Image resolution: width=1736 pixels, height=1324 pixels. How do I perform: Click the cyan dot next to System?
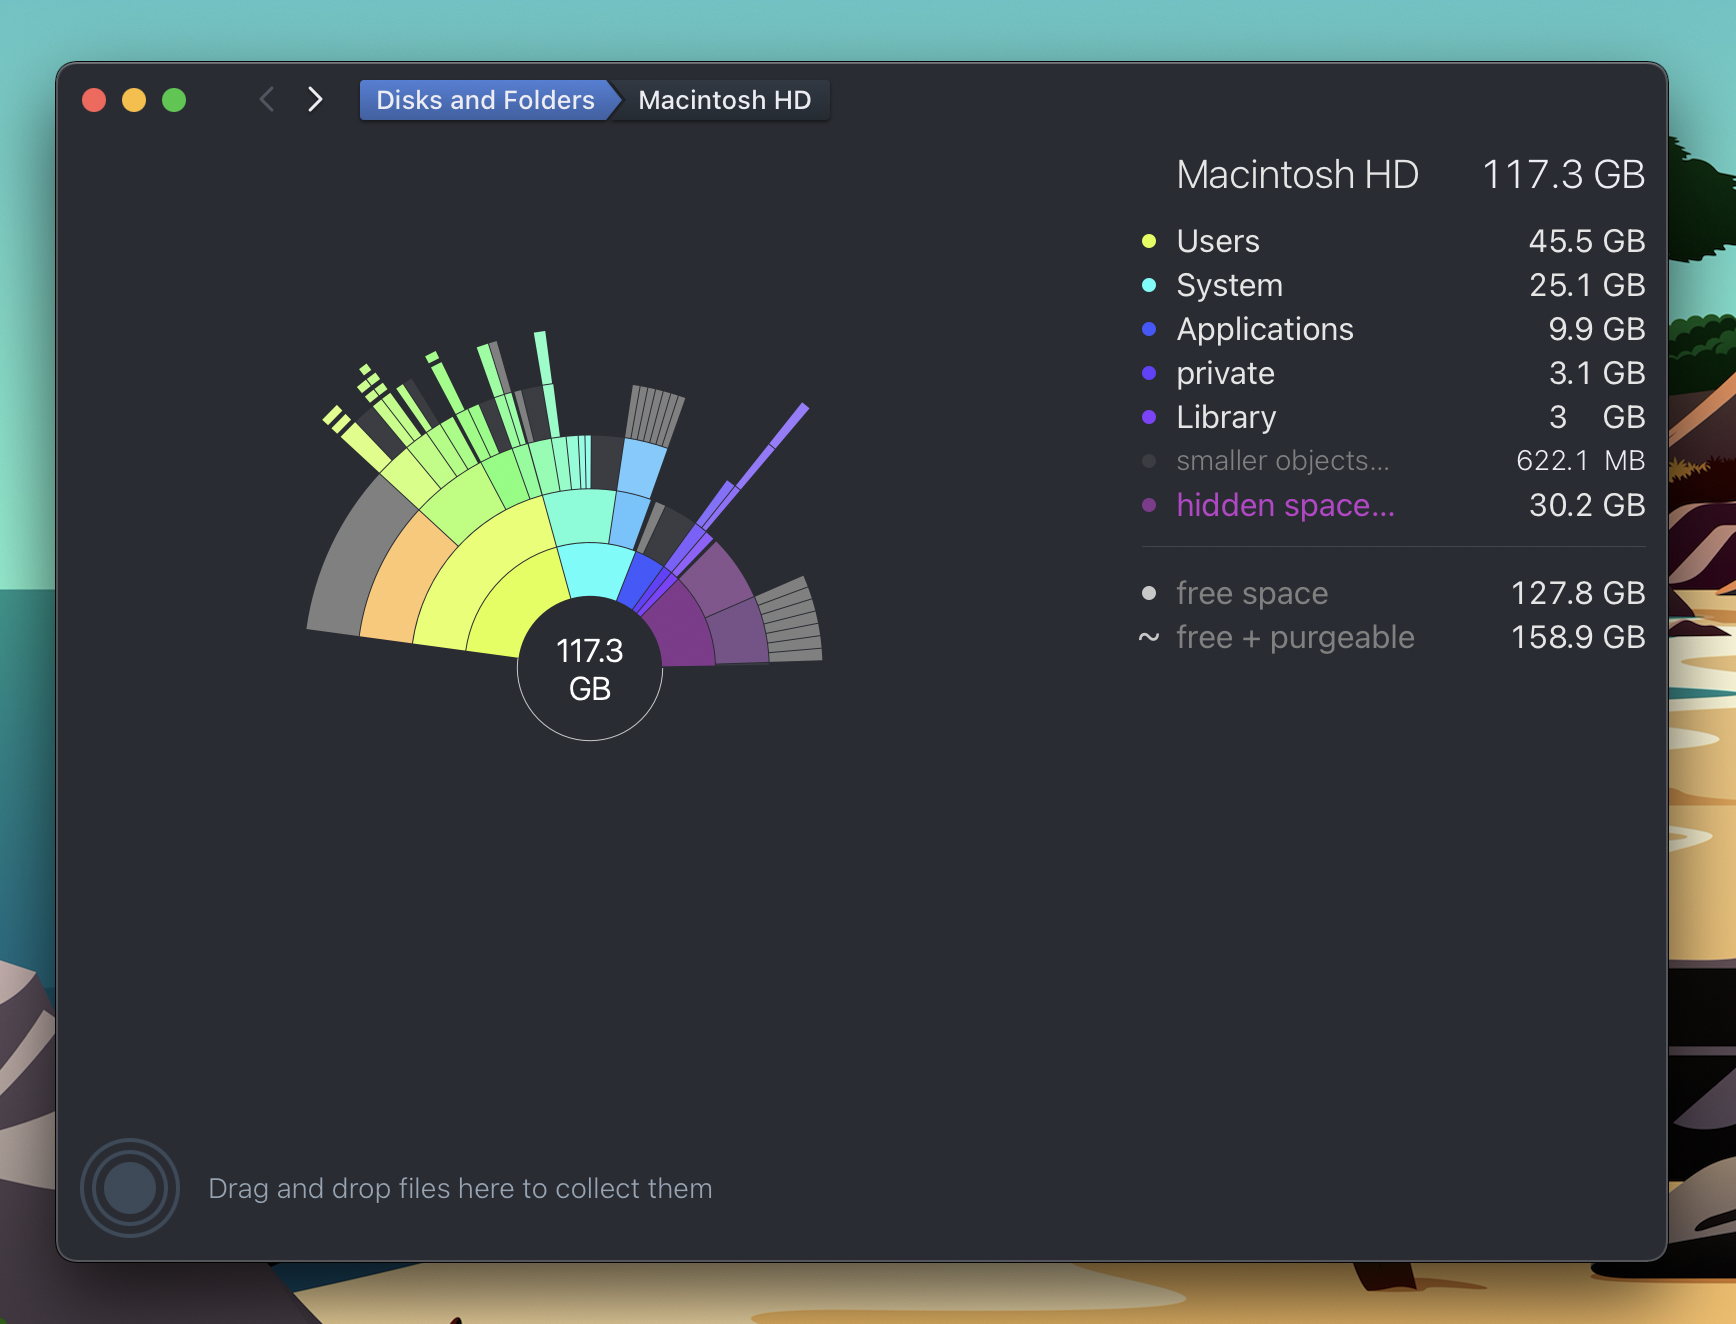click(x=1148, y=285)
